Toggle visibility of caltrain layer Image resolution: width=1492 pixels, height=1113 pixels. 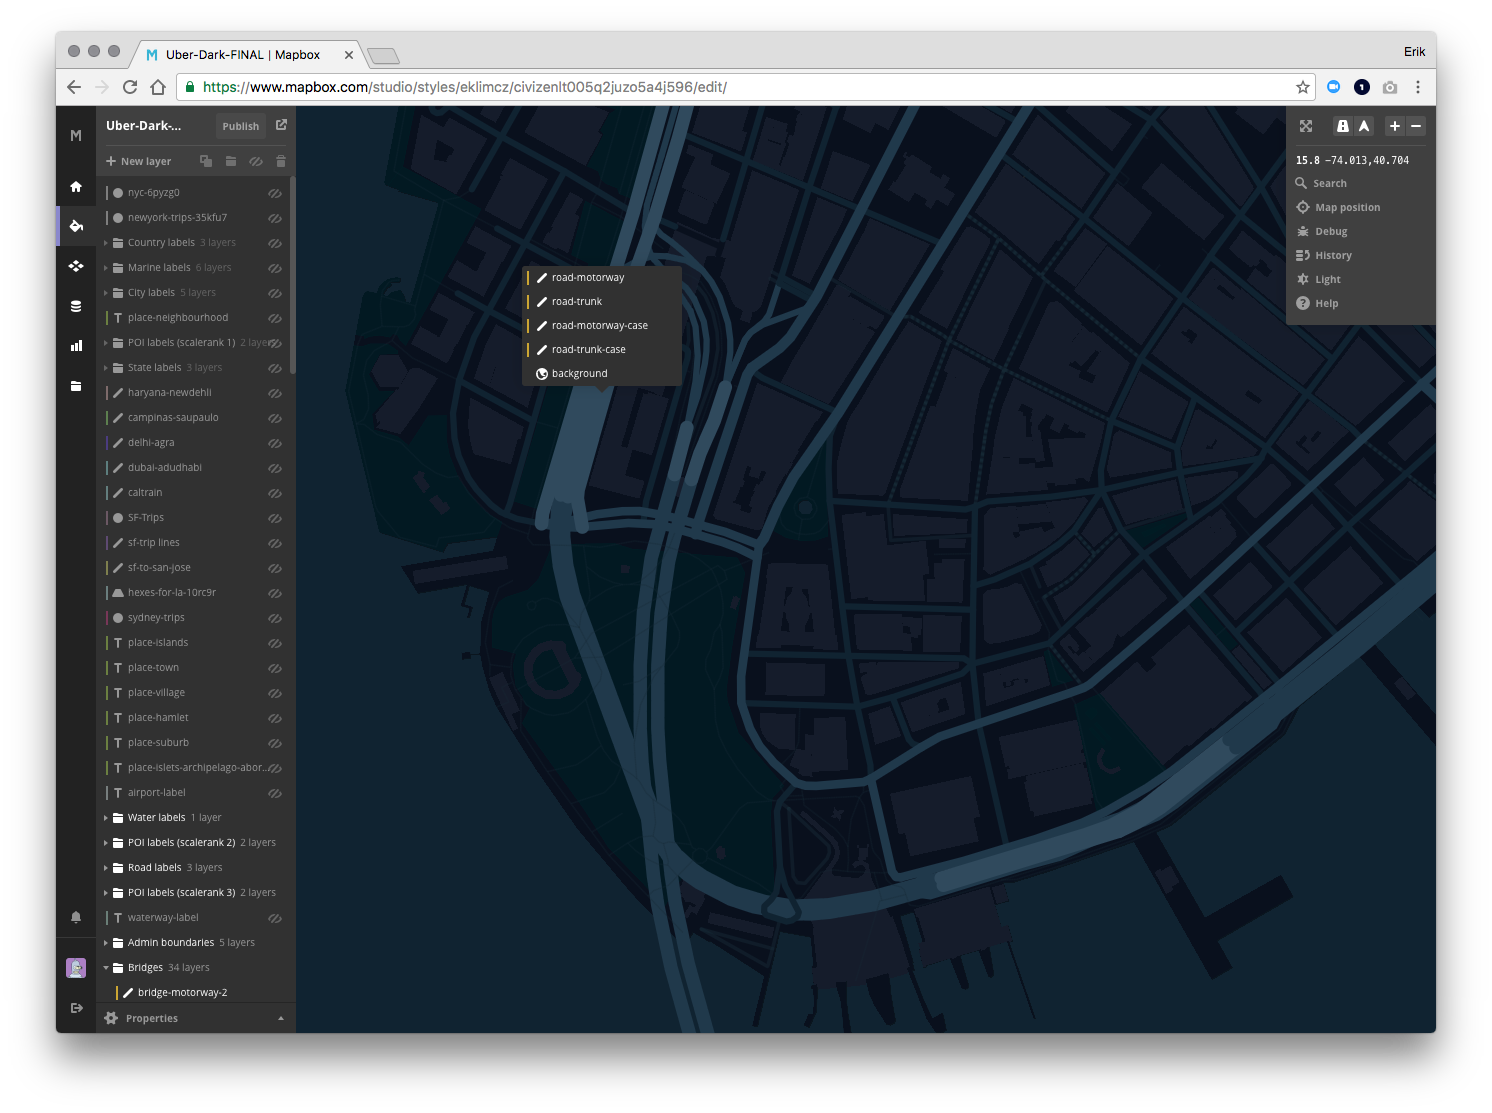(275, 493)
